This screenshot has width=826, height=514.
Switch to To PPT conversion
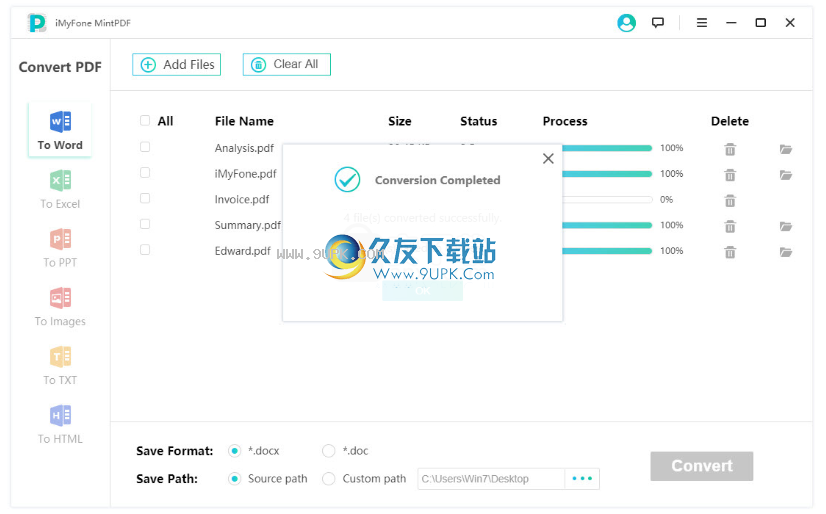coord(60,248)
